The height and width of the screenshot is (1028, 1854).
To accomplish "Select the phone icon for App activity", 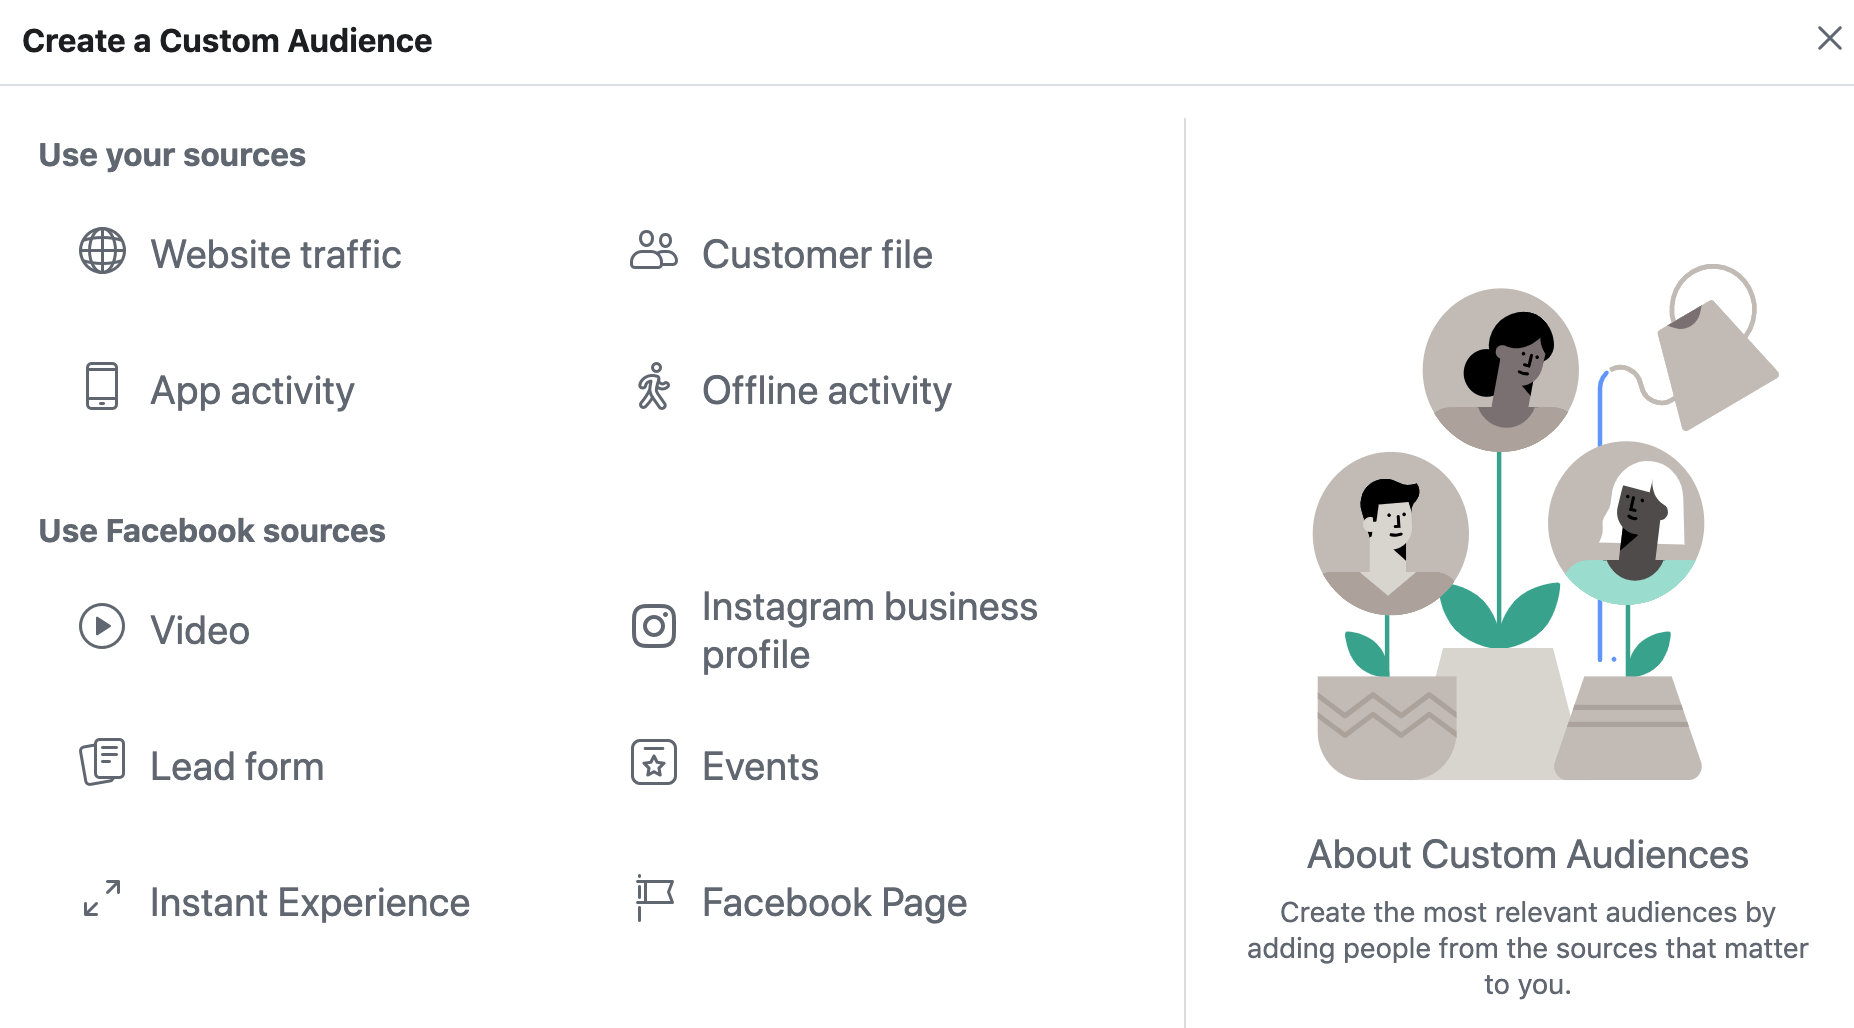I will 102,387.
